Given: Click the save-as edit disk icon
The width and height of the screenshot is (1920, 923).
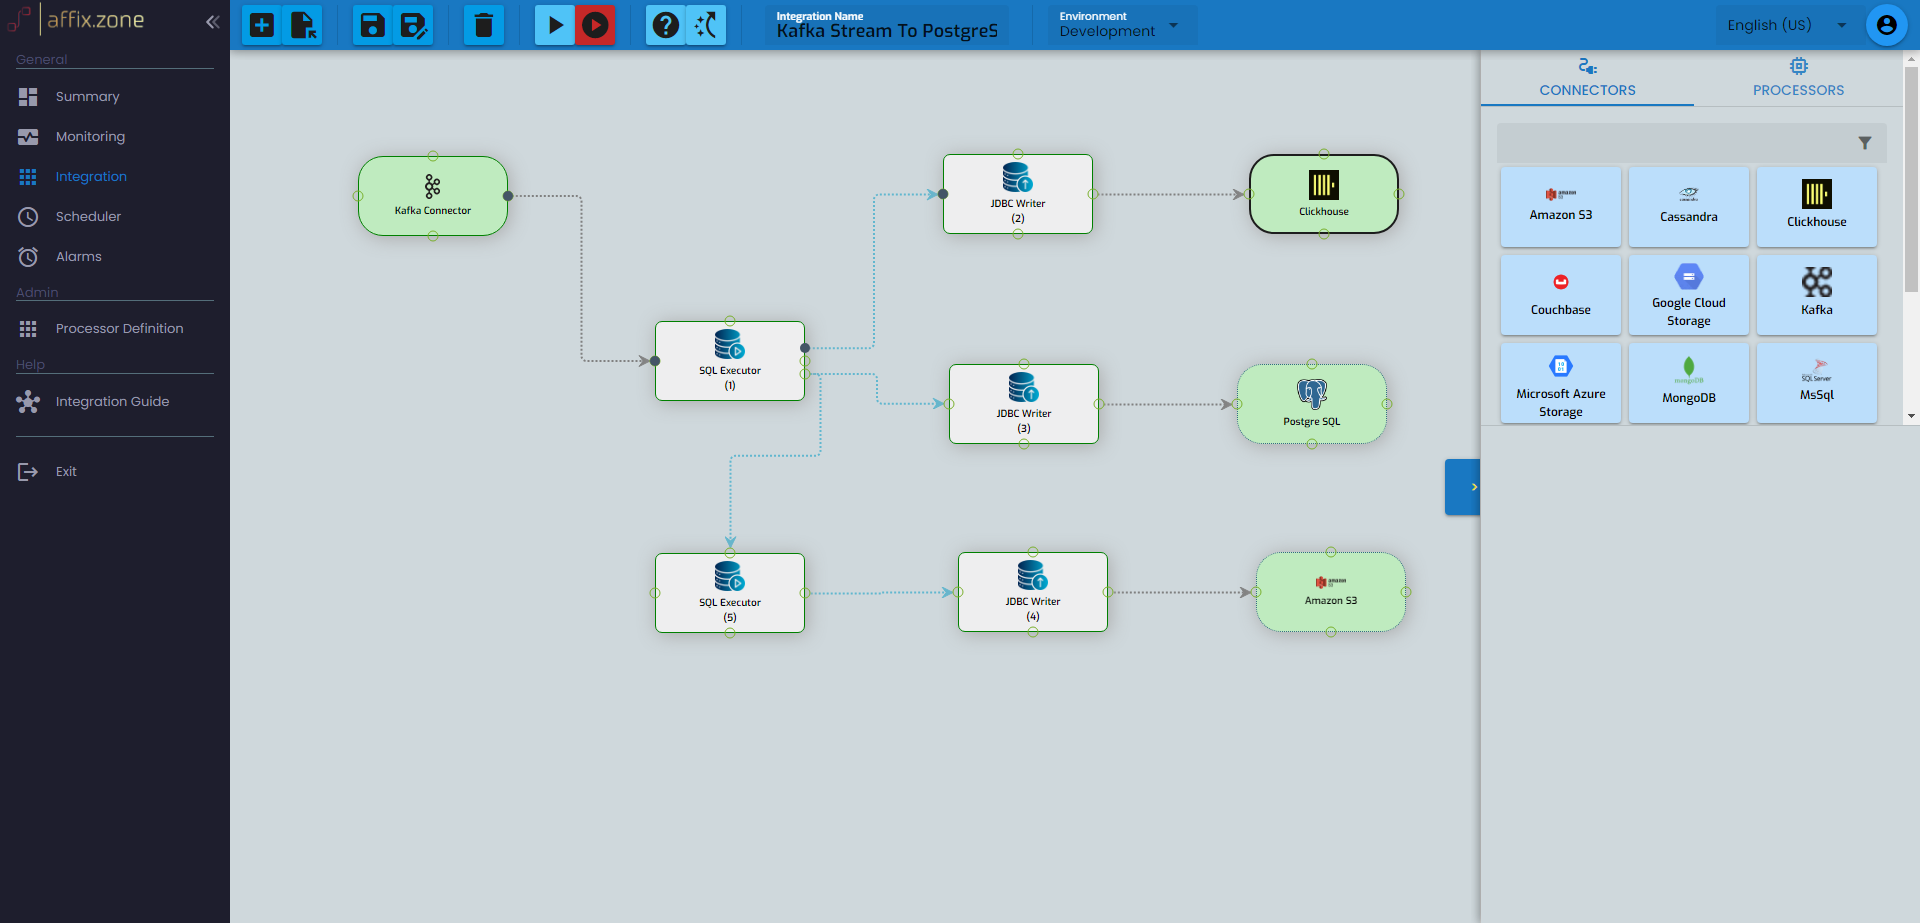Looking at the screenshot, I should (x=413, y=25).
